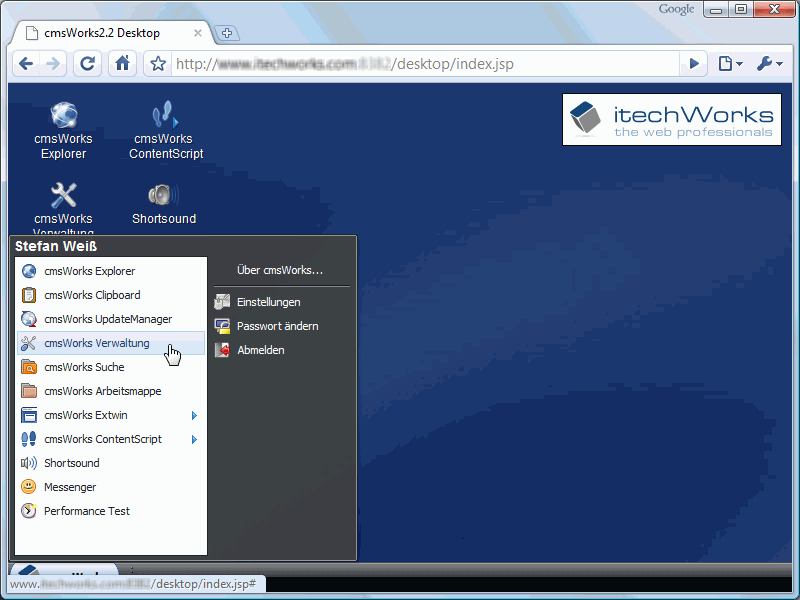Select cmsWorks Suche menu entry
The image size is (800, 600).
click(x=111, y=367)
